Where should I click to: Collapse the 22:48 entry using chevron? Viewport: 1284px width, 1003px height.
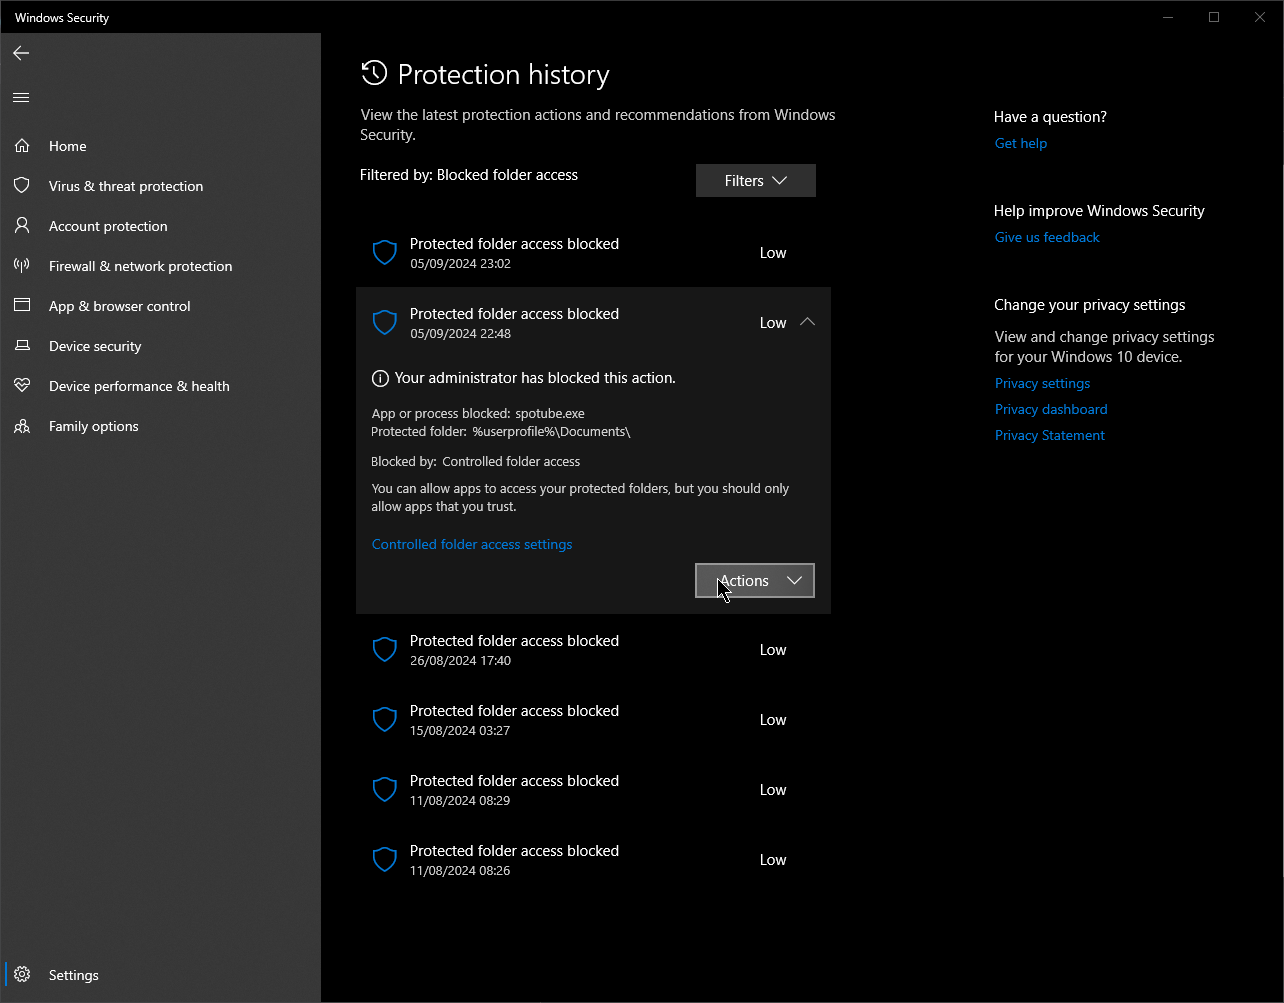tap(808, 322)
